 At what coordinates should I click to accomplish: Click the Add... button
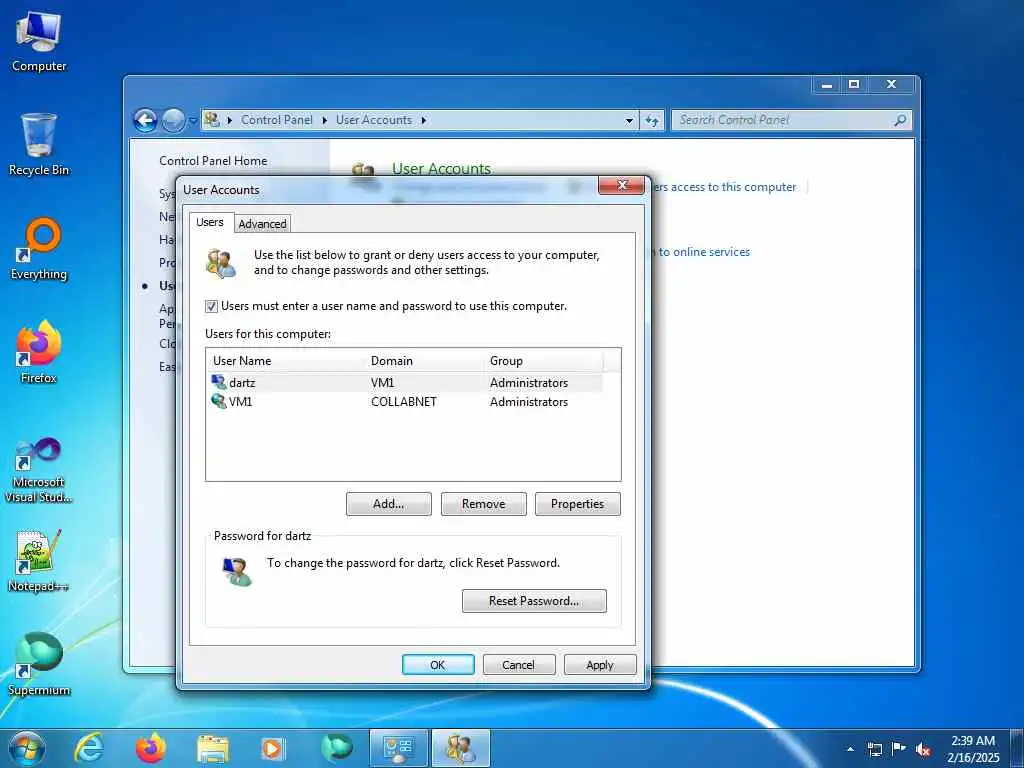click(x=389, y=504)
